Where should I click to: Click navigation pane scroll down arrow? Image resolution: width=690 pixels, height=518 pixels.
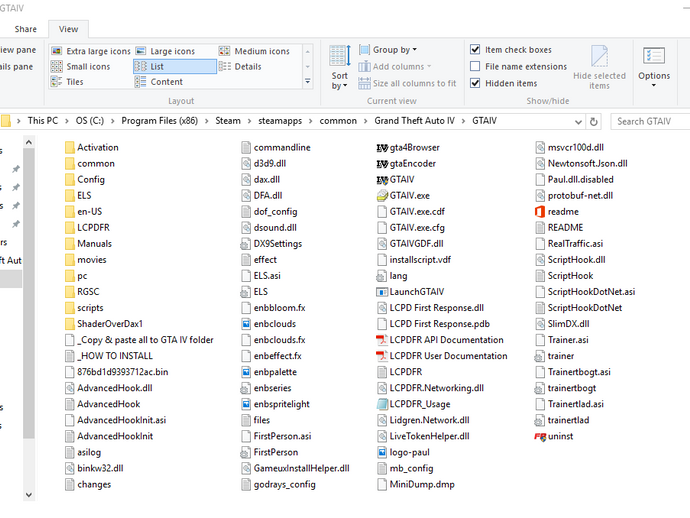click(x=29, y=495)
